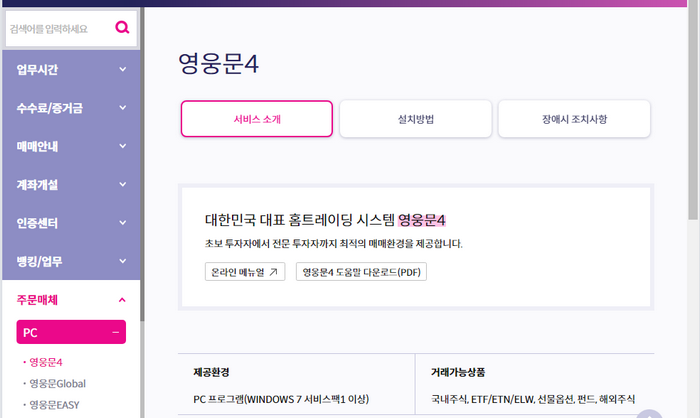Open the 계좌개설 menu item
This screenshot has height=418, width=700.
pos(71,184)
